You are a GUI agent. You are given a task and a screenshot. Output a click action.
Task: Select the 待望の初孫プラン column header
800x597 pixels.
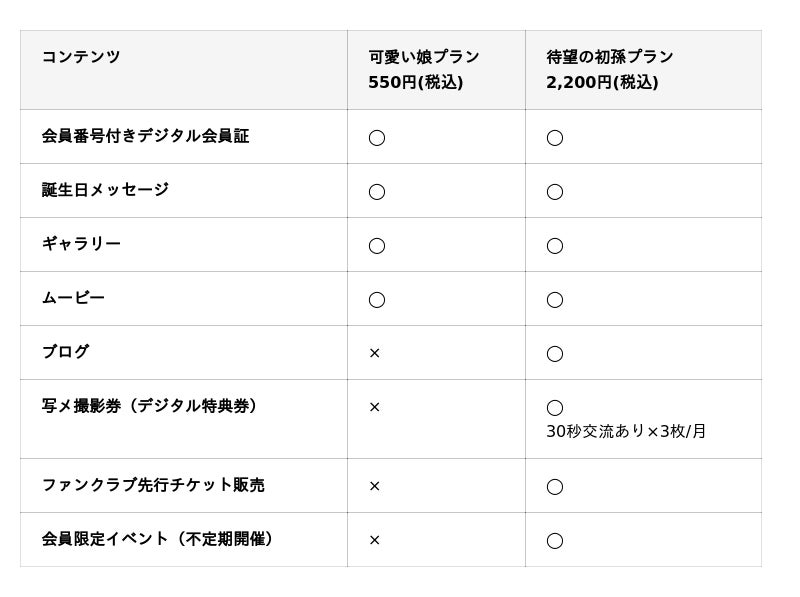coord(610,57)
